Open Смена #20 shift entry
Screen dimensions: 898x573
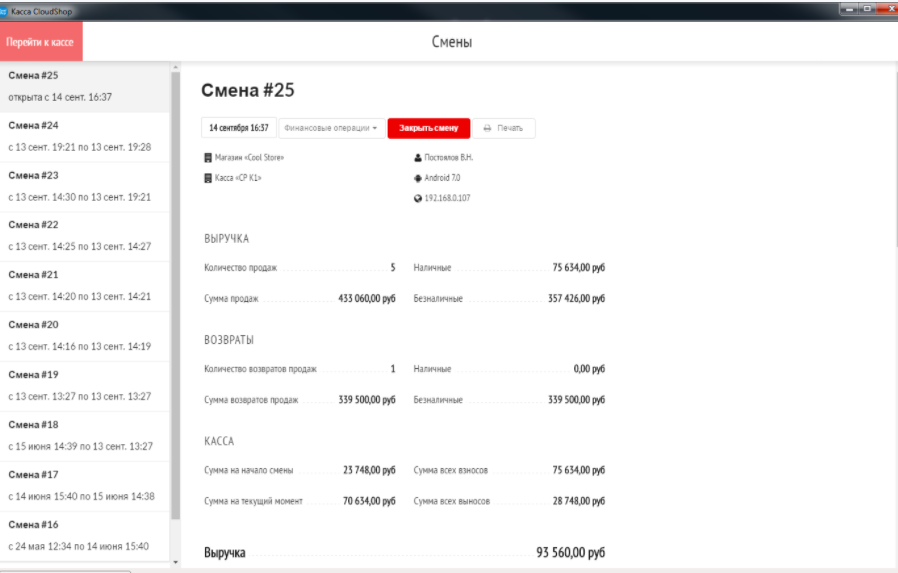[85, 336]
